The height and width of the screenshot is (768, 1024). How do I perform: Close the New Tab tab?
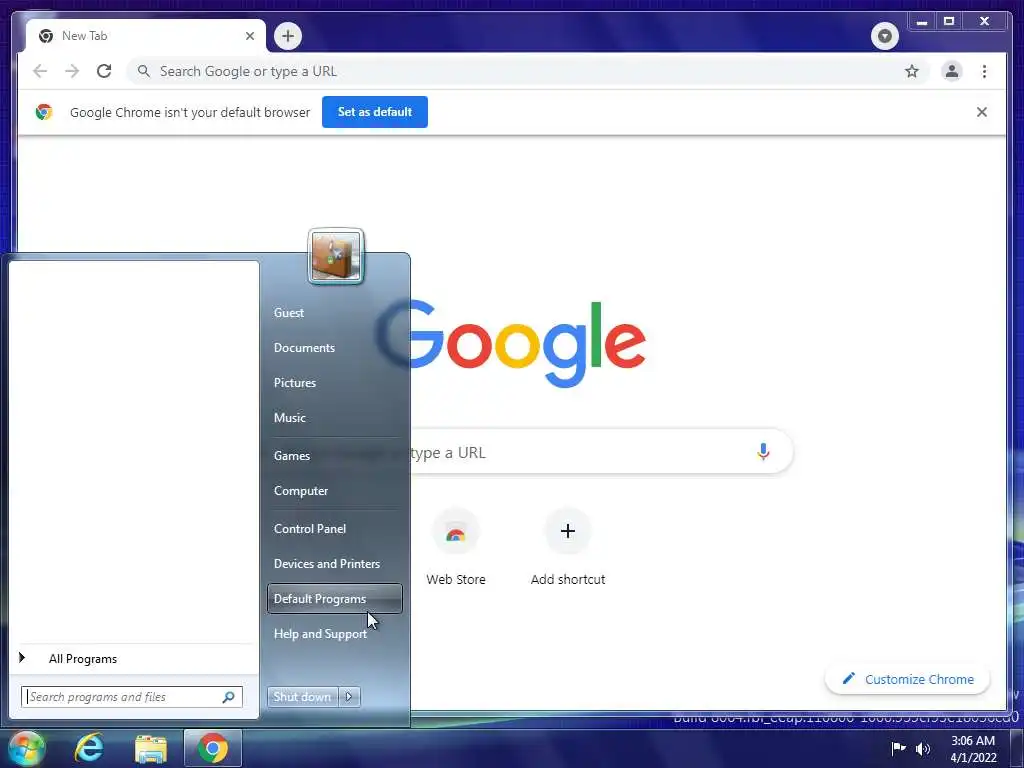(249, 36)
